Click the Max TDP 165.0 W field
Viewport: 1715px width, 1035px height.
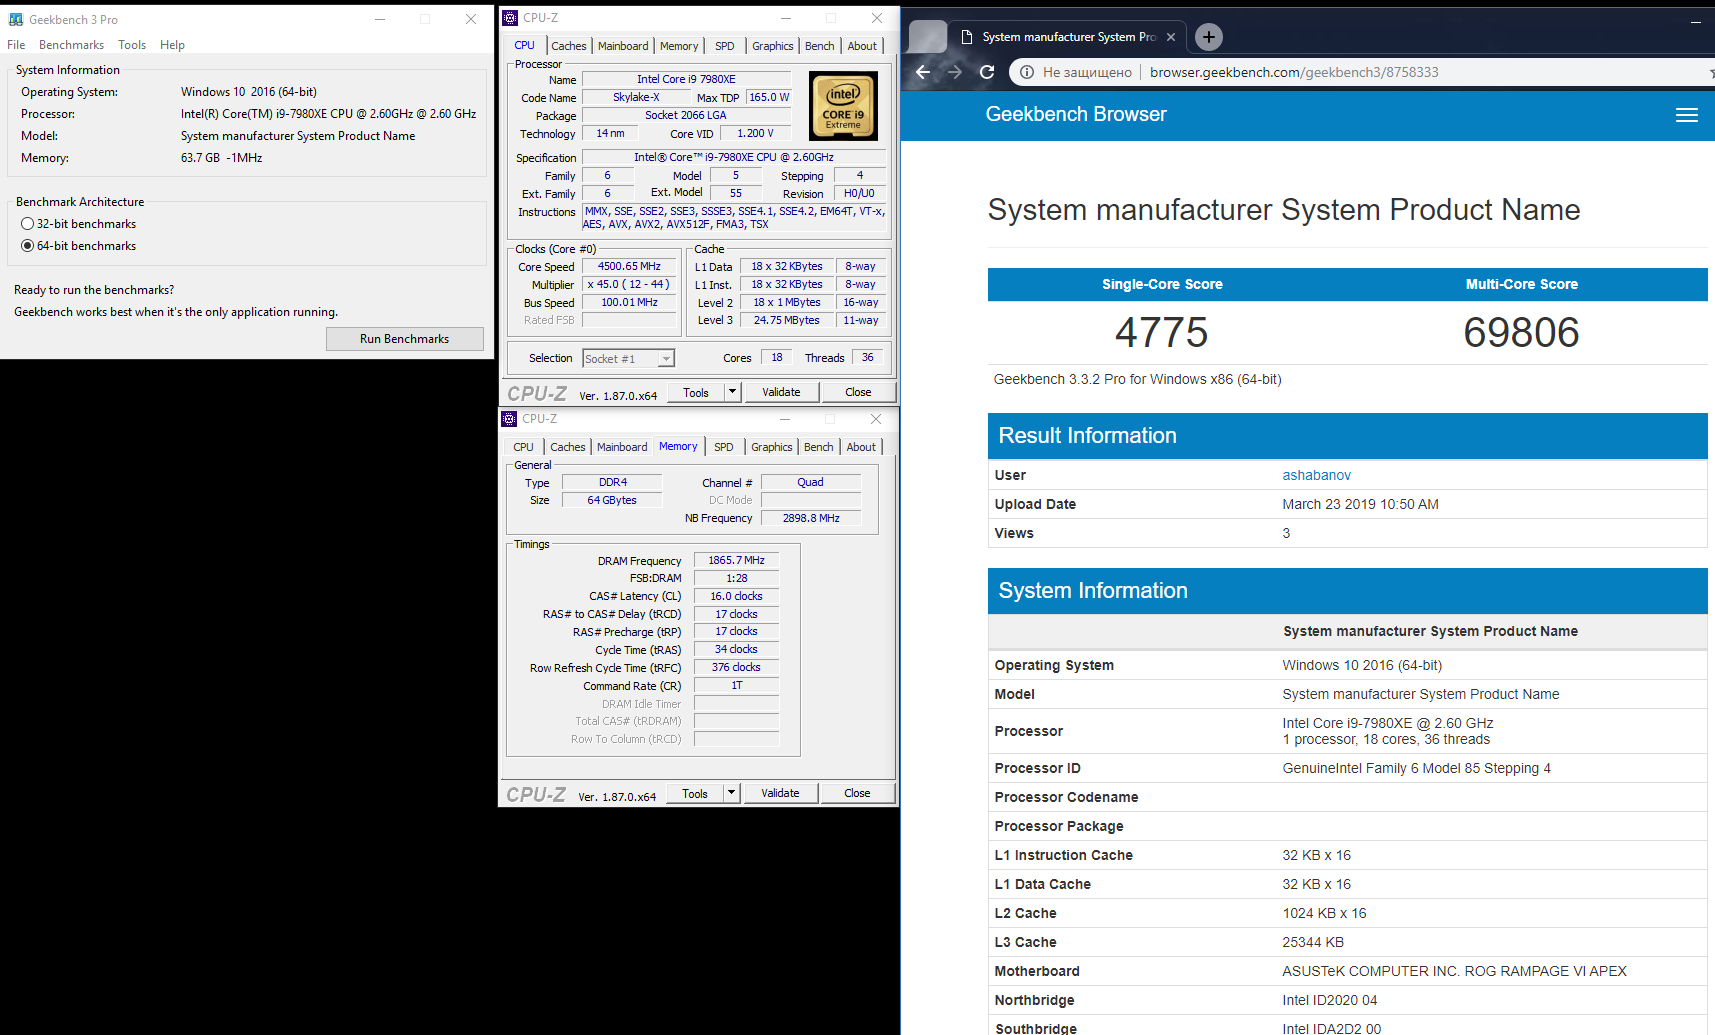coord(769,98)
